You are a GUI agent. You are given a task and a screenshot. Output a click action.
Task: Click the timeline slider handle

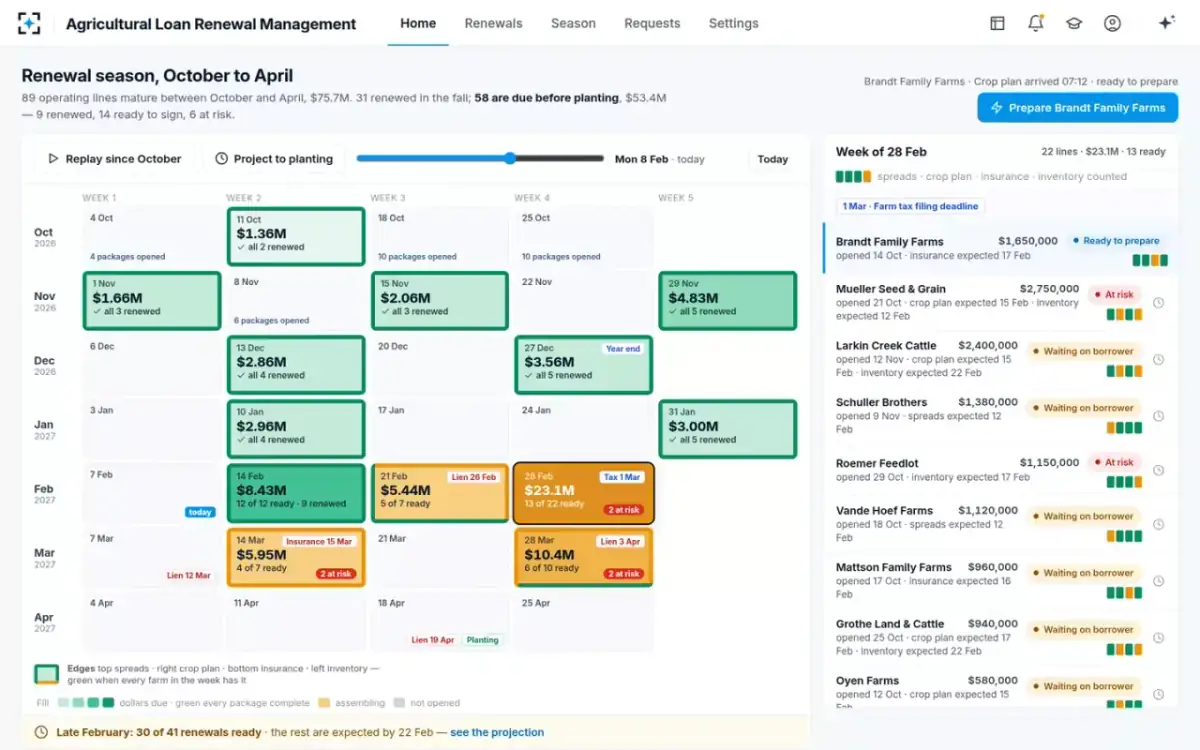[510, 158]
